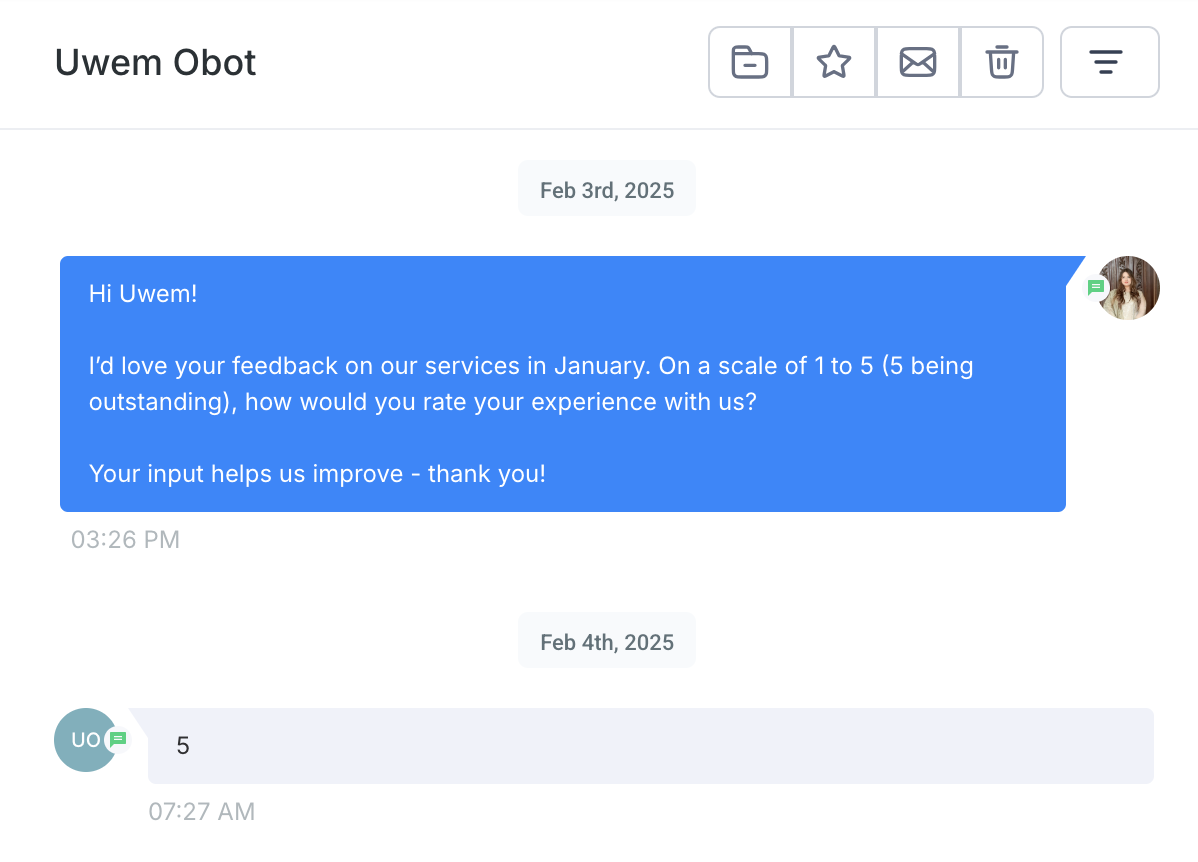Select the reply message containing "5"
1198x862 pixels.
coord(650,746)
